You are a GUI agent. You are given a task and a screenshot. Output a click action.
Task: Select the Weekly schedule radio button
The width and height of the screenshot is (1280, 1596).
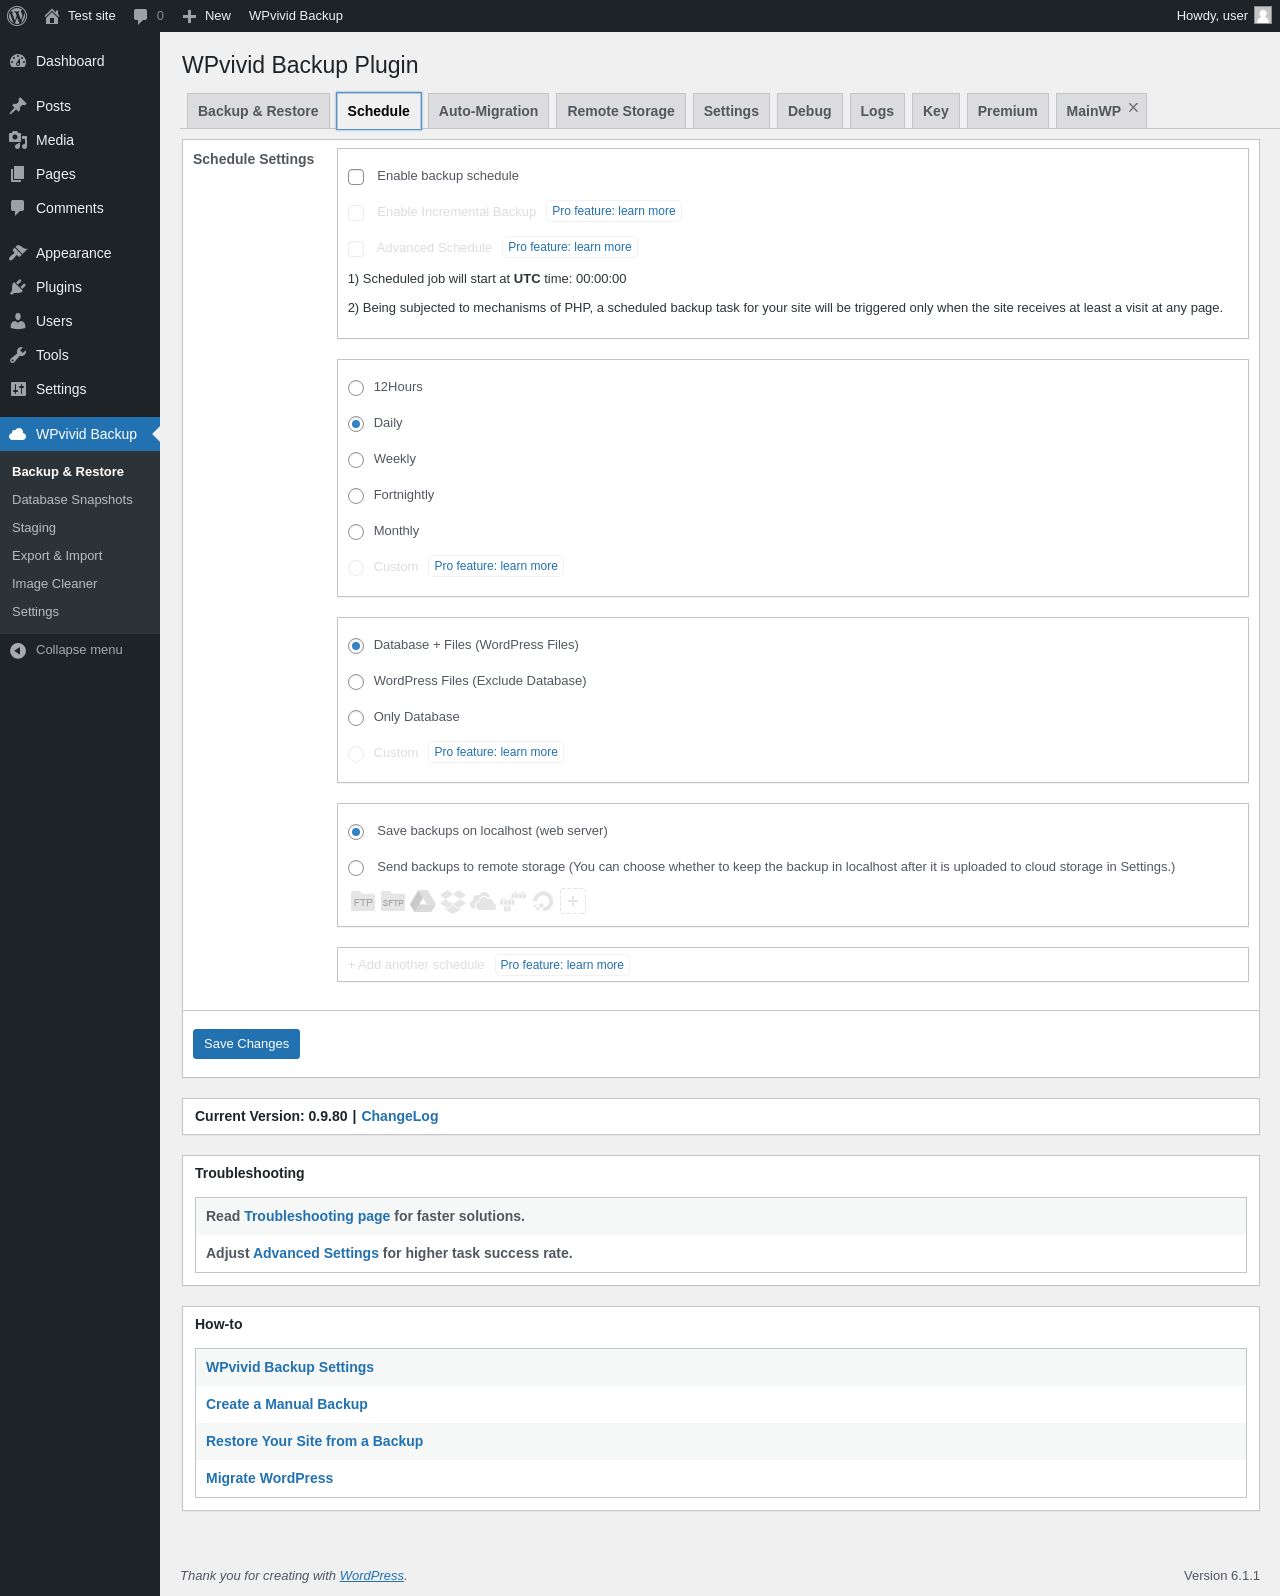click(x=356, y=460)
